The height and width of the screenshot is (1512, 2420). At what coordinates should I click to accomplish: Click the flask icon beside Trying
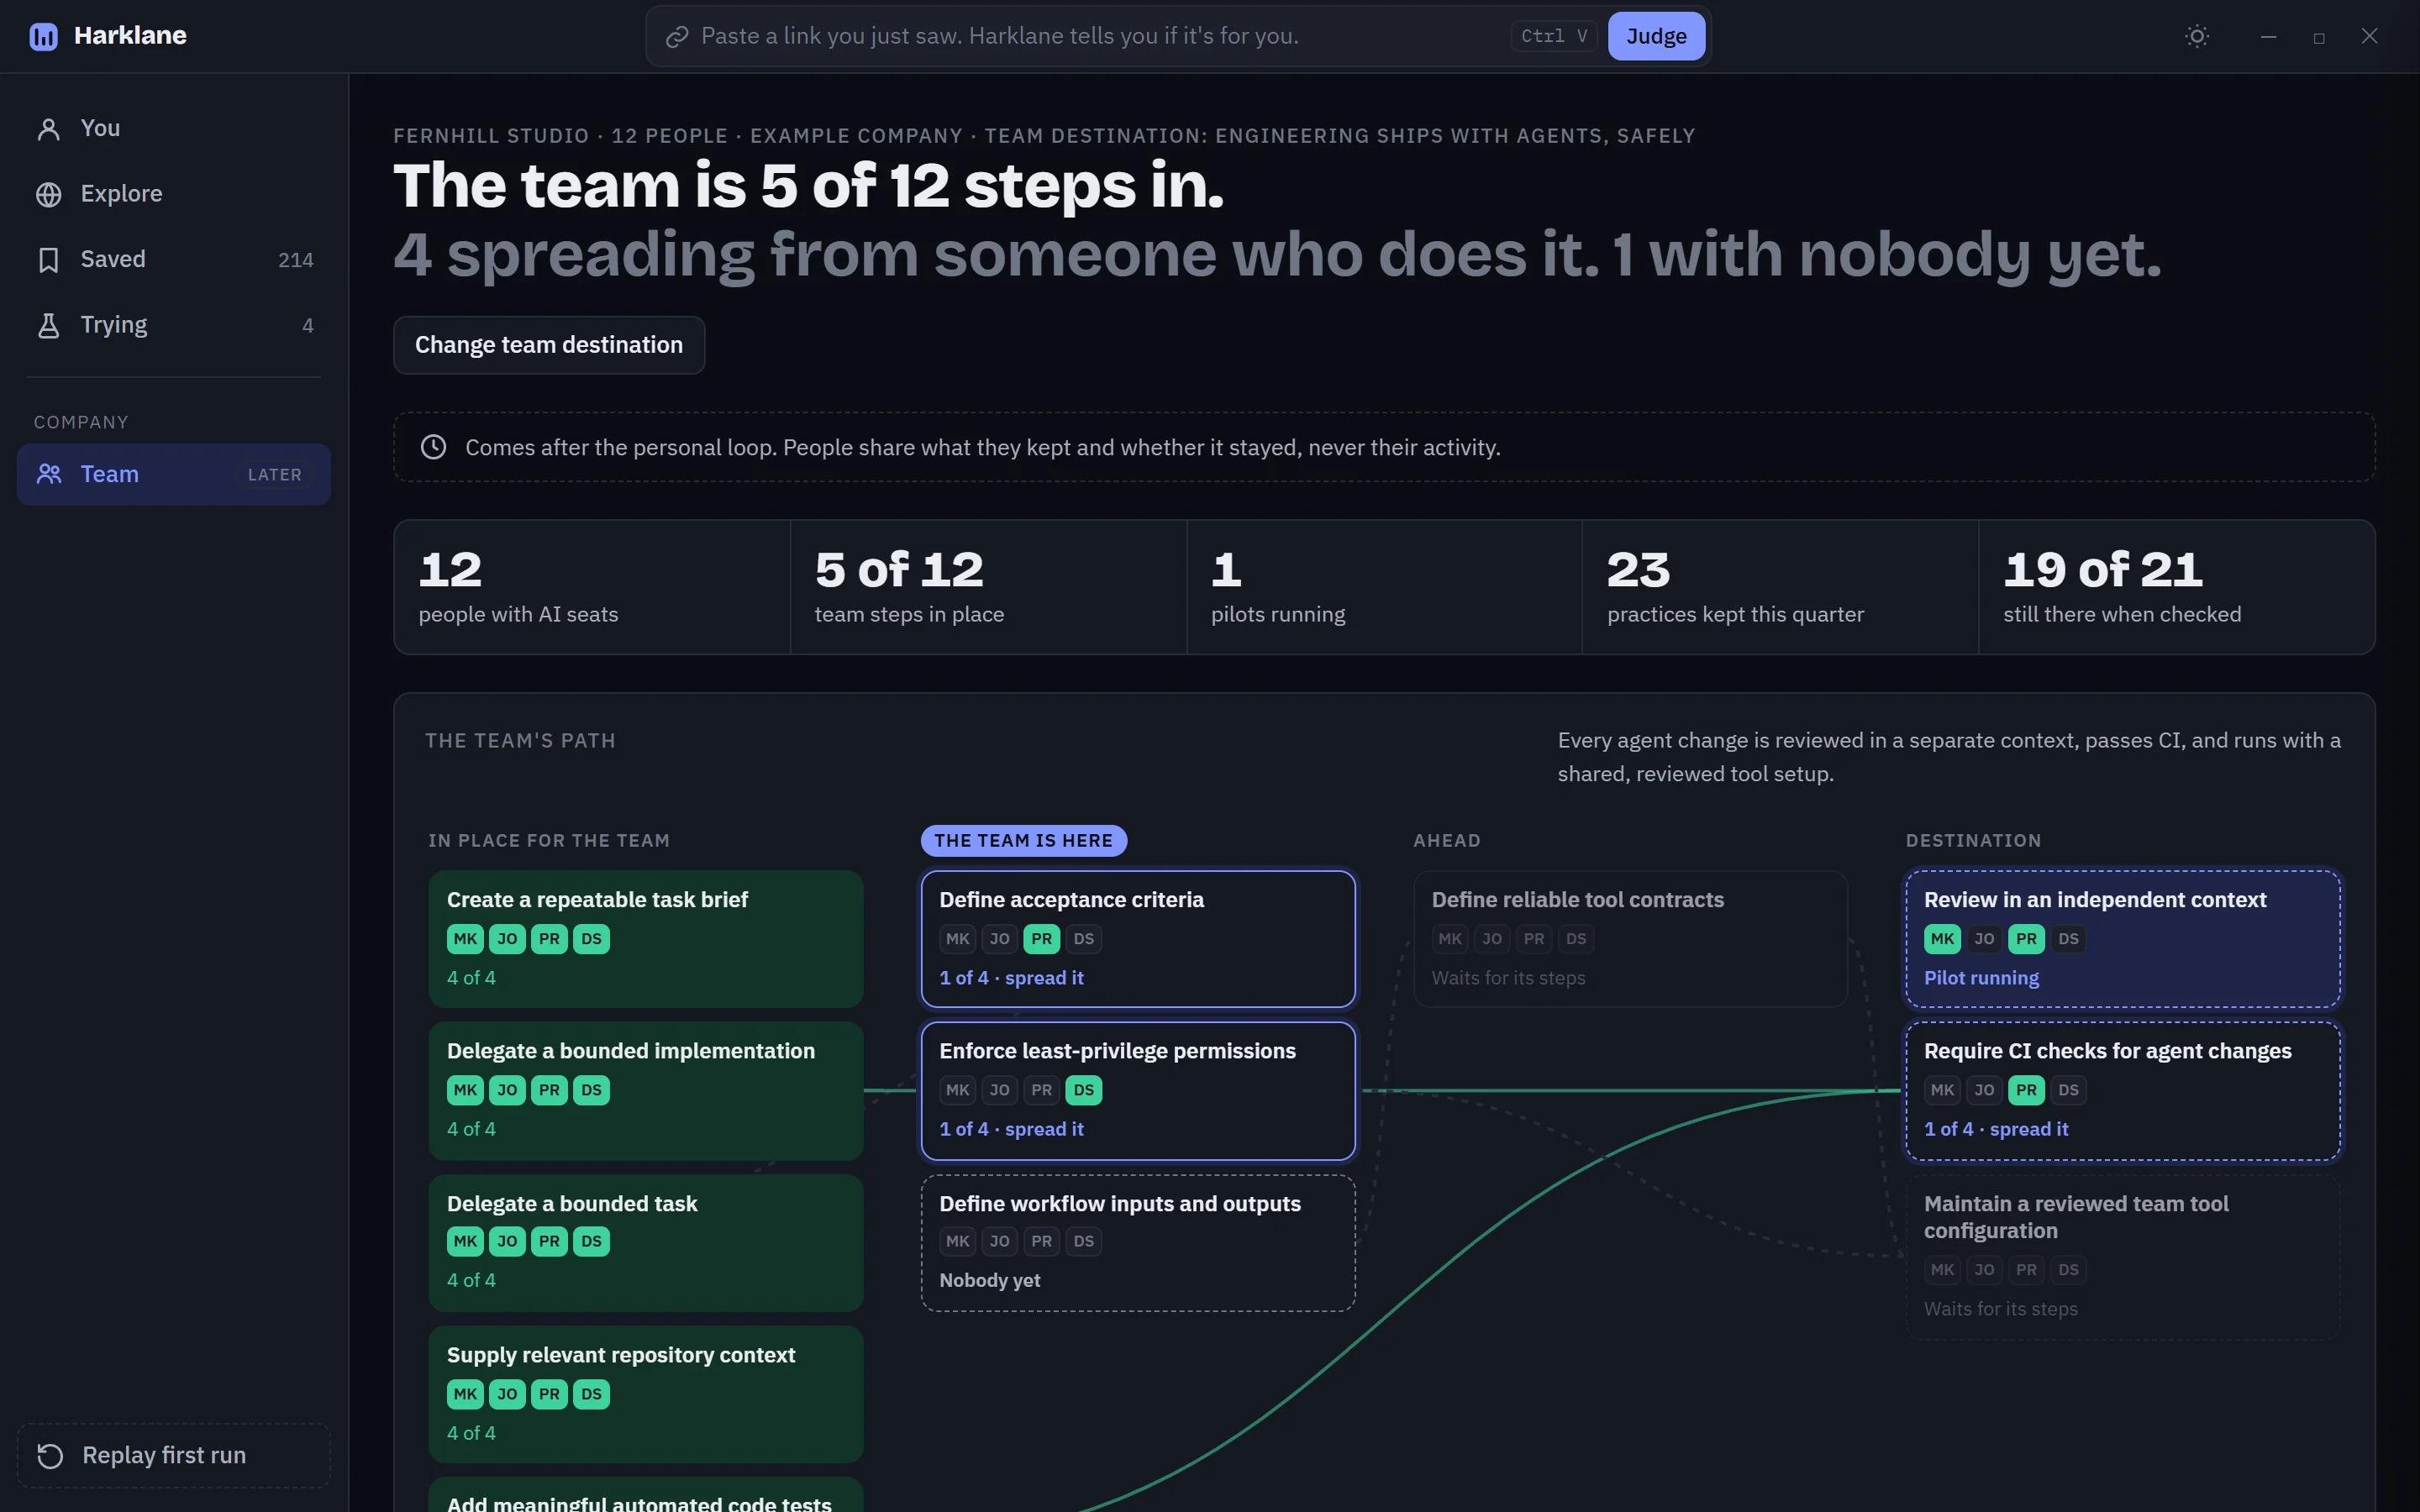click(x=48, y=325)
